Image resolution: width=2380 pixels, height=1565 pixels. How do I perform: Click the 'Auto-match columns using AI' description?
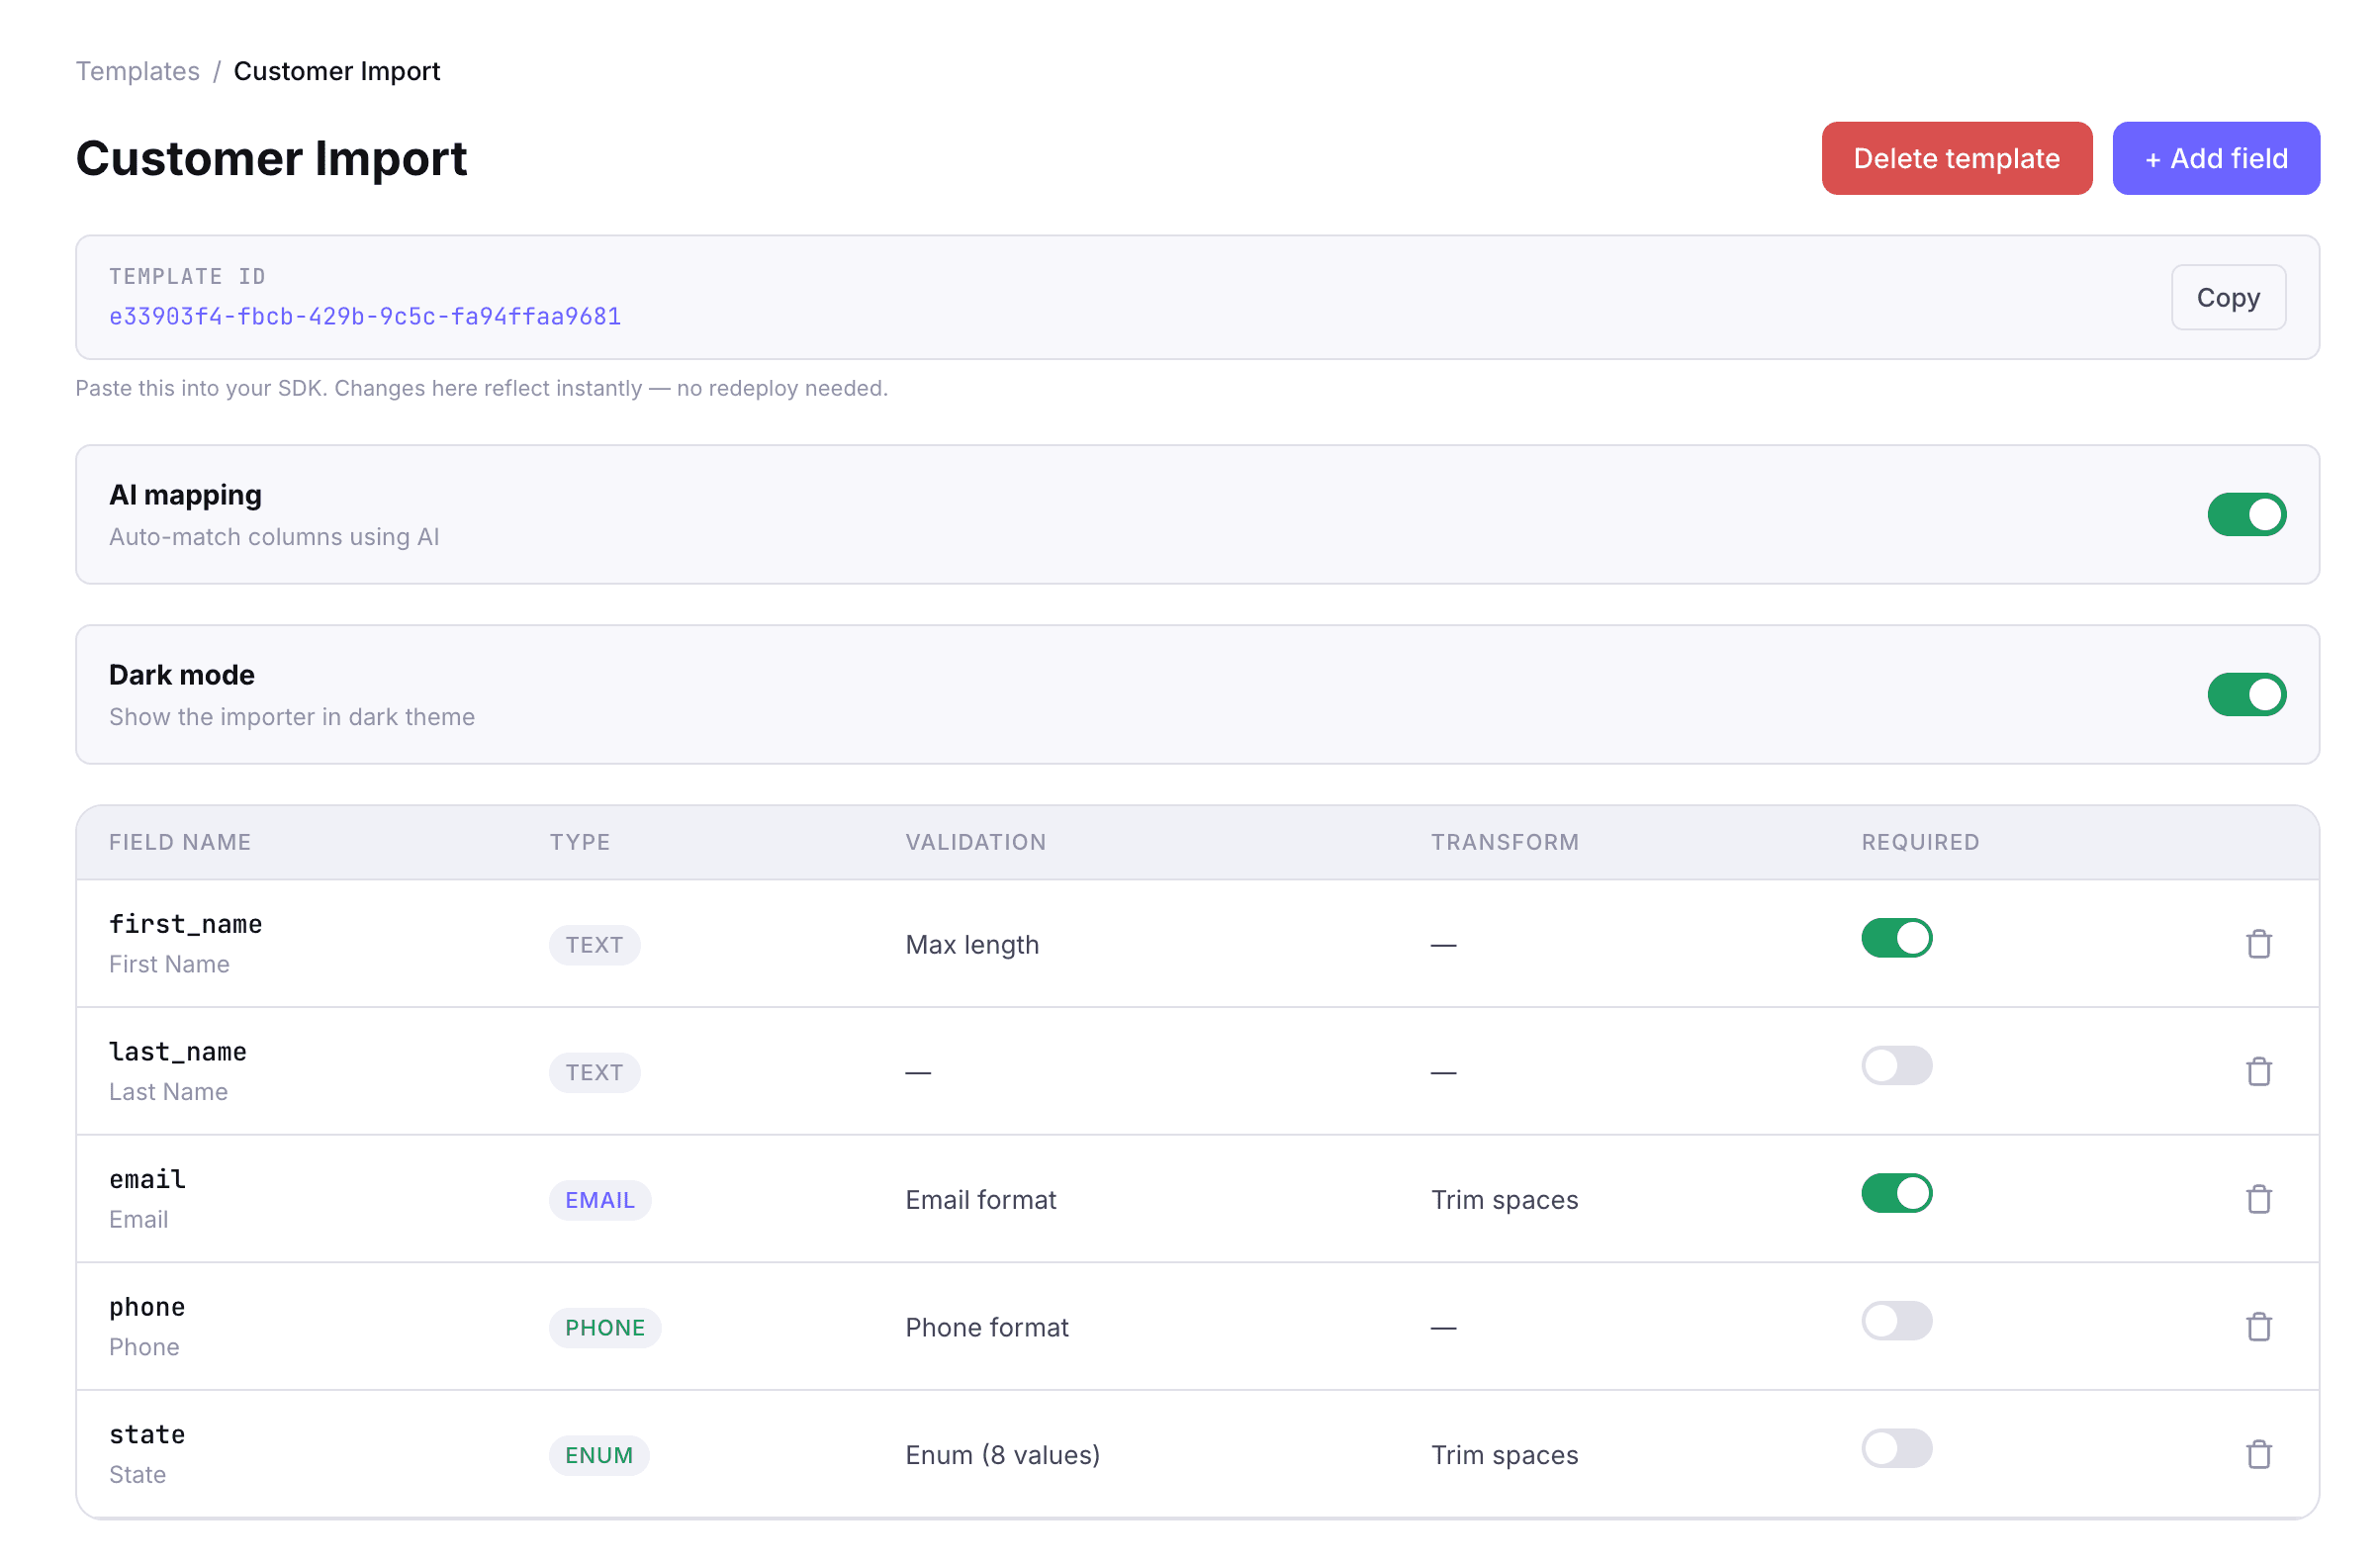[275, 537]
